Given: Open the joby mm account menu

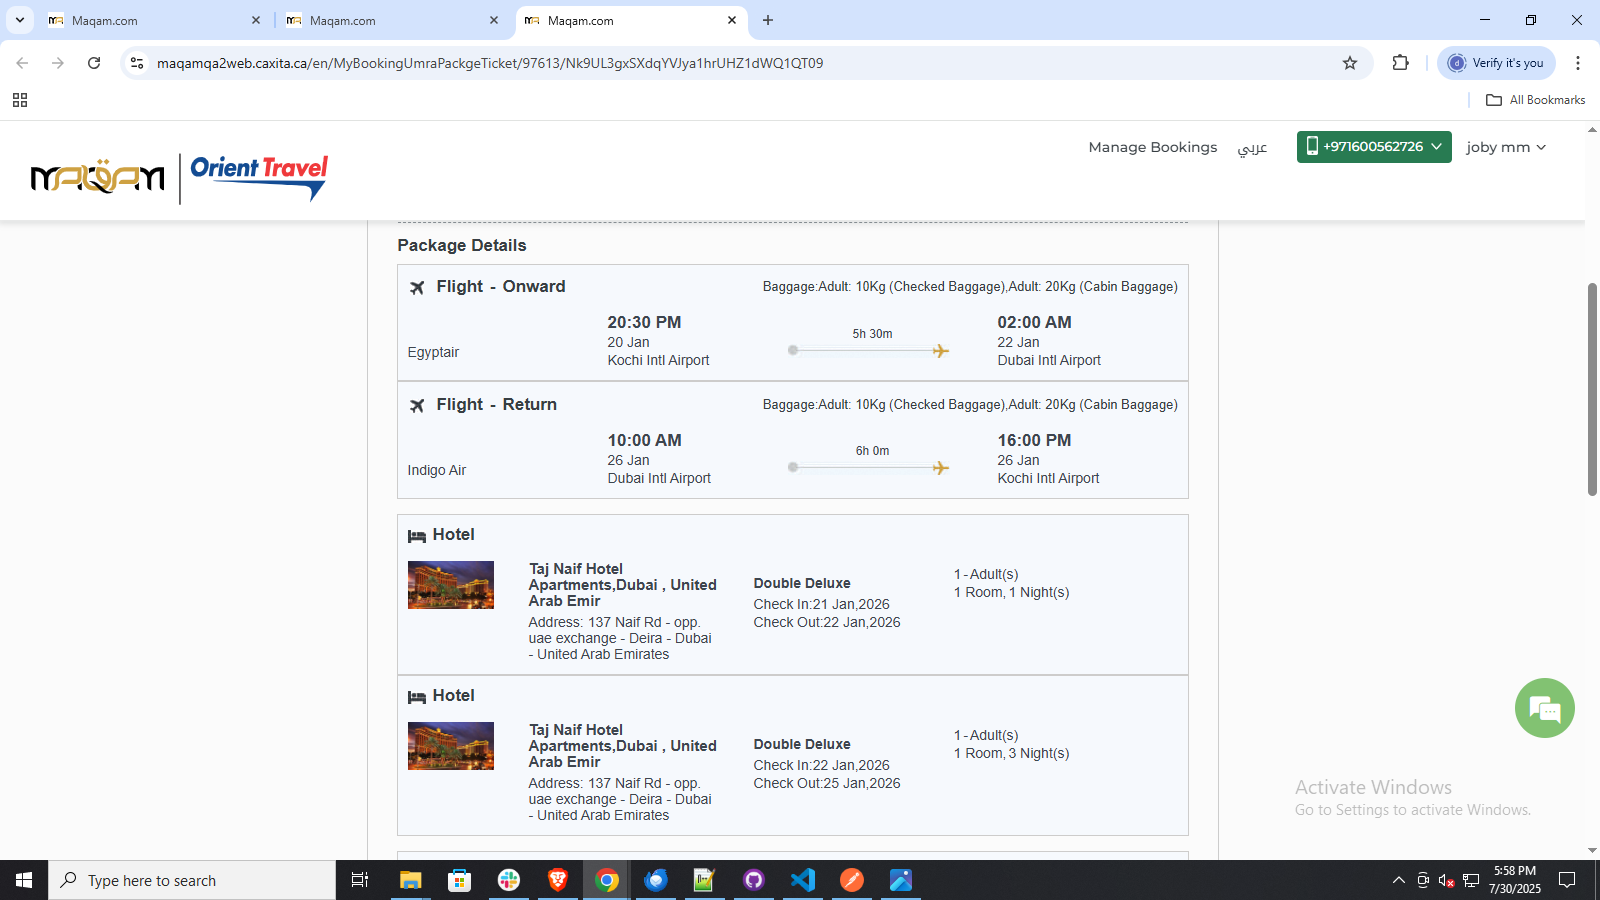Looking at the screenshot, I should pos(1505,147).
